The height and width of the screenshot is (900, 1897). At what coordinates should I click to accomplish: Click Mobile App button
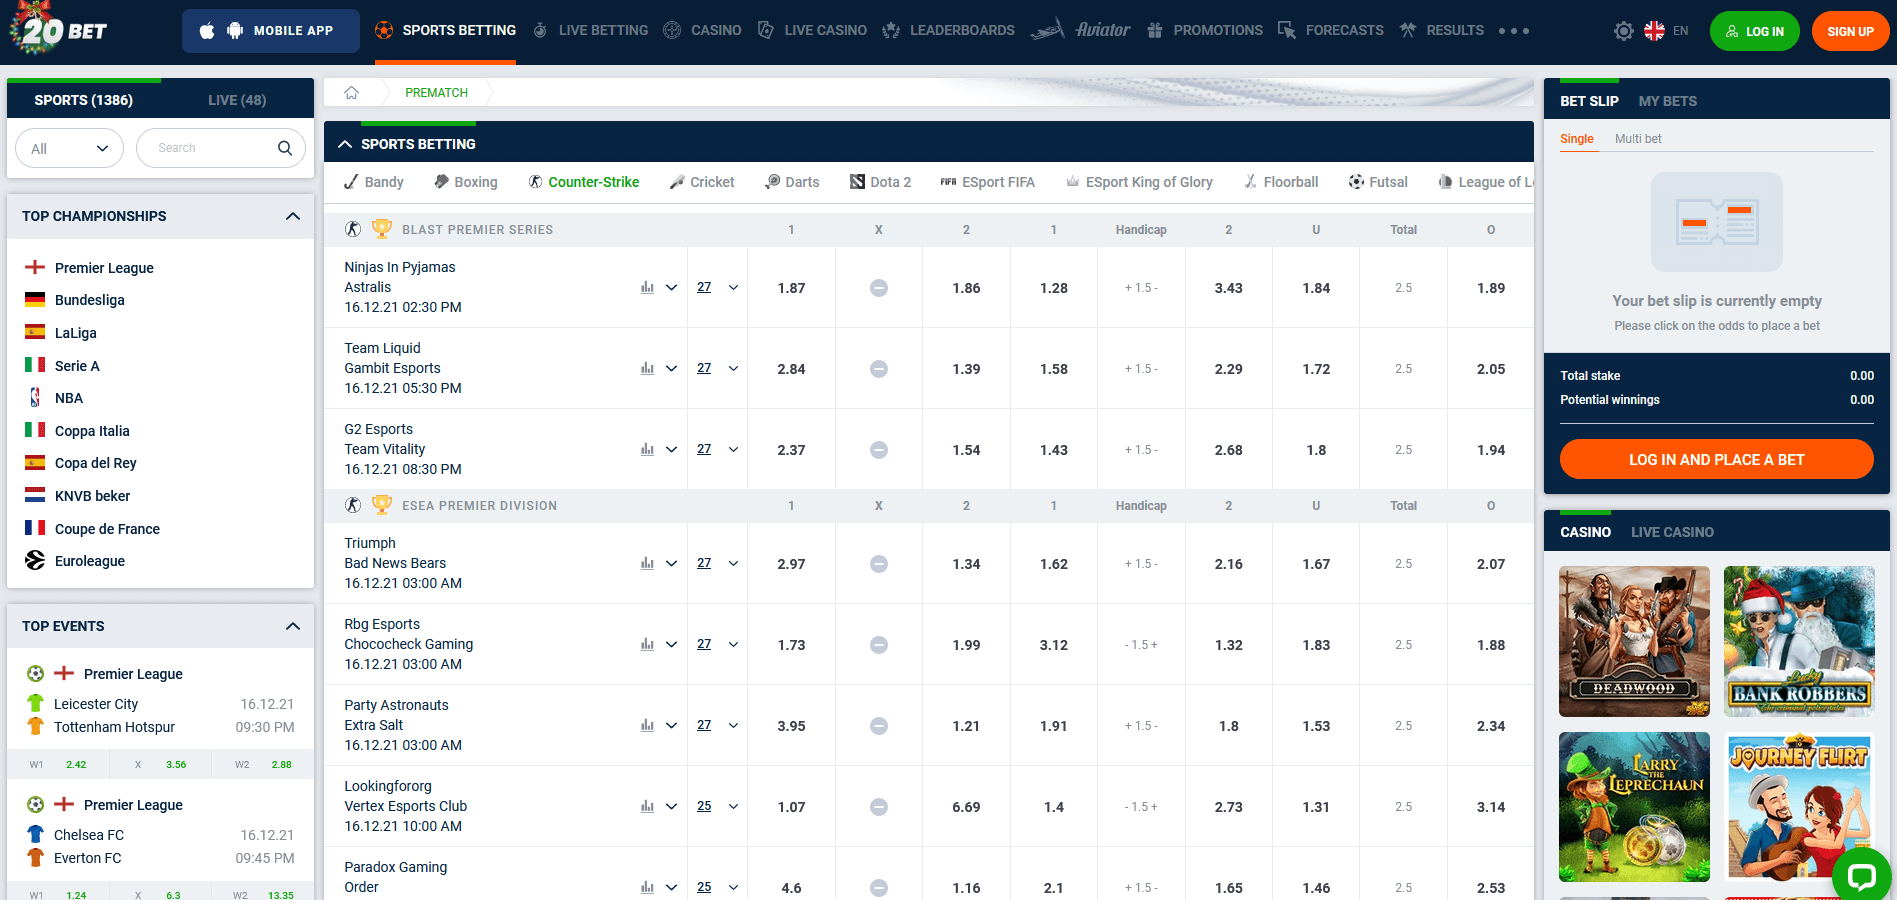click(x=271, y=31)
